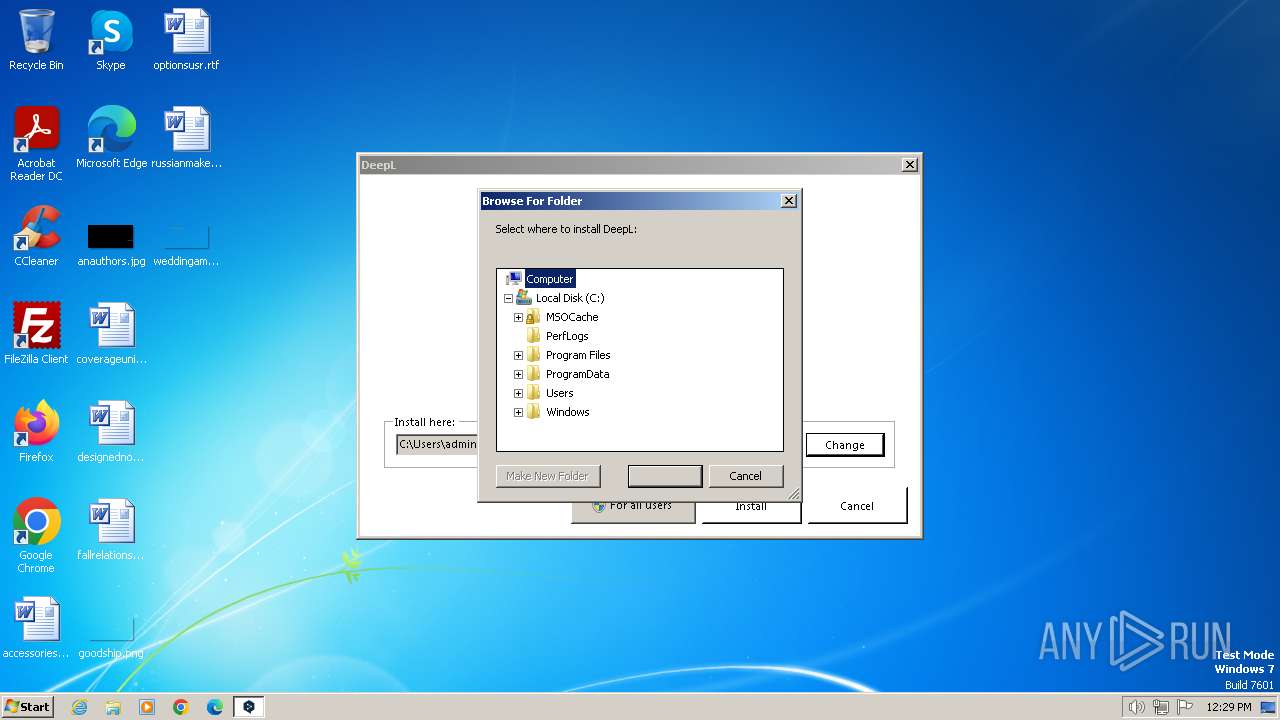This screenshot has width=1280, height=720.
Task: Expand the ProgramData folder node
Action: click(x=518, y=374)
